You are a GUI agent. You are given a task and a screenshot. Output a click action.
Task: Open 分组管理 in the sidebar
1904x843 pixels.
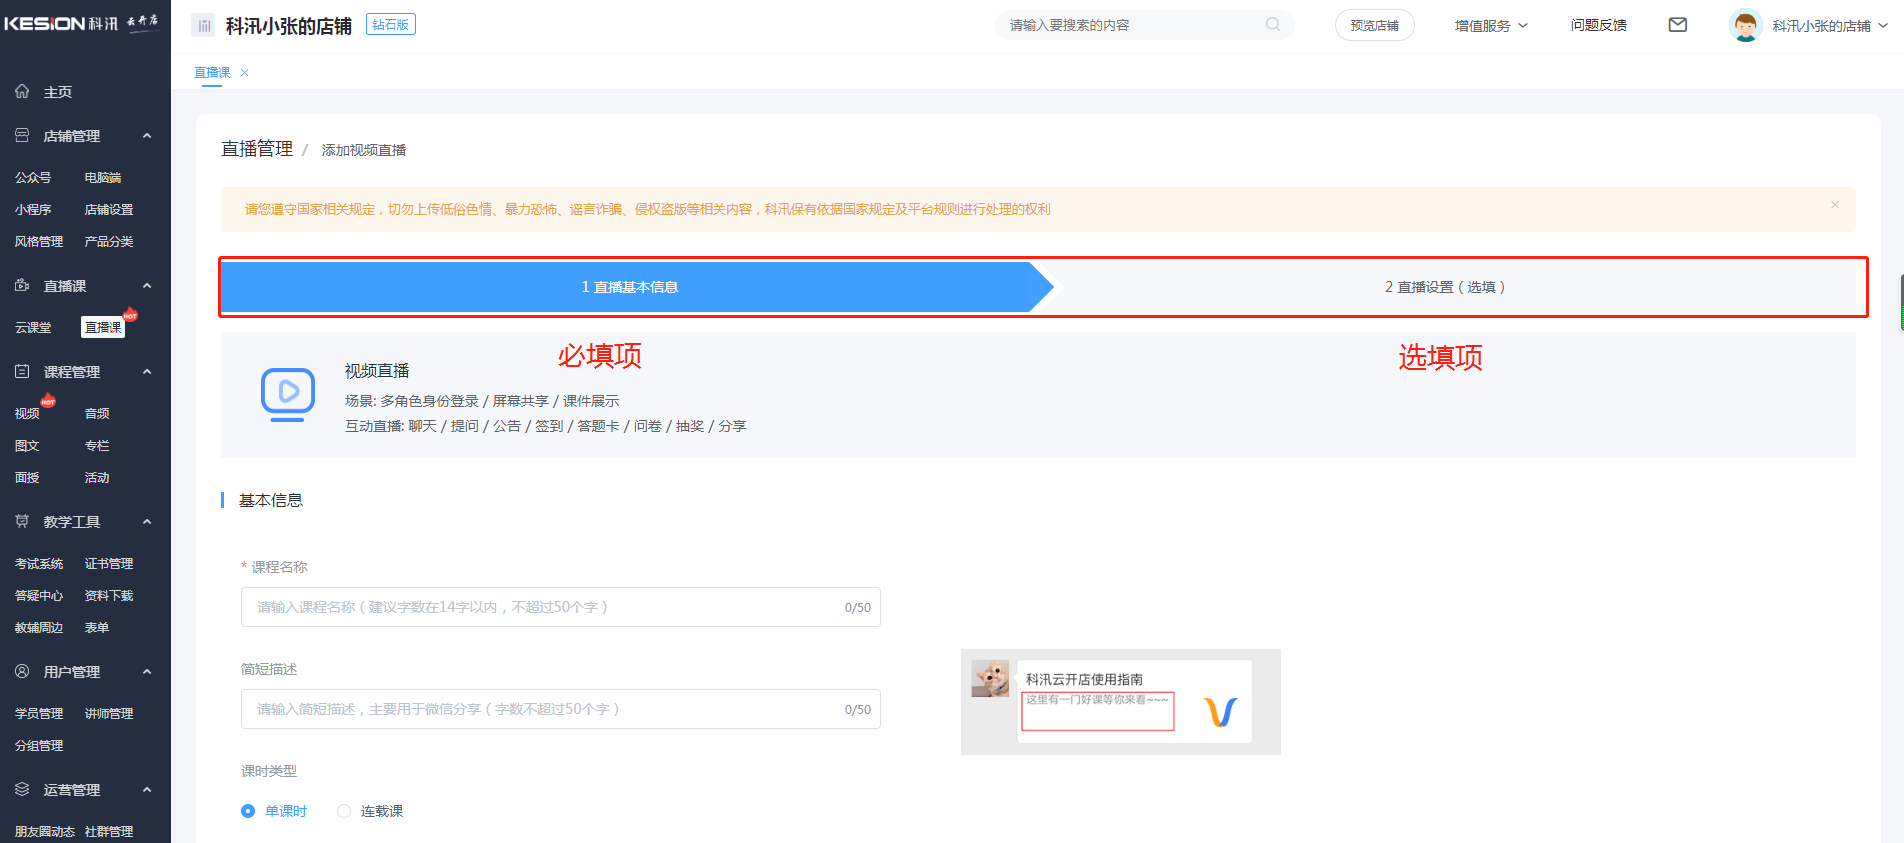(x=39, y=745)
